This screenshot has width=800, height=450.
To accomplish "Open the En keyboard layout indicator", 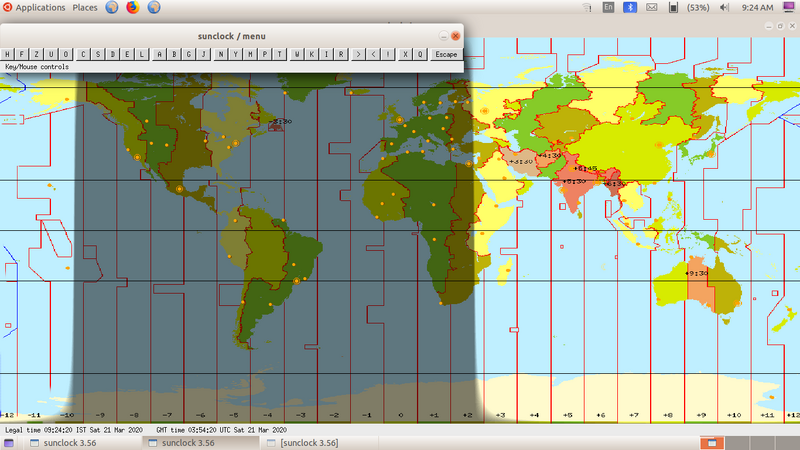I will point(608,7).
